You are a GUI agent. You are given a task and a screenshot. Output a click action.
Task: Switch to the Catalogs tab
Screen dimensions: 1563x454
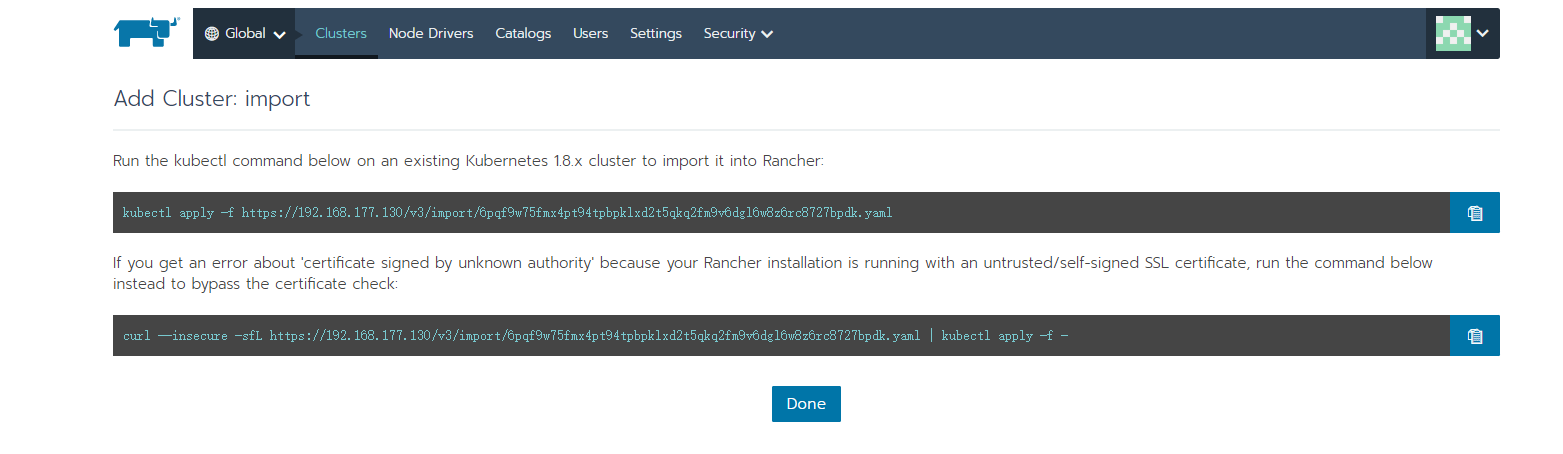point(523,33)
